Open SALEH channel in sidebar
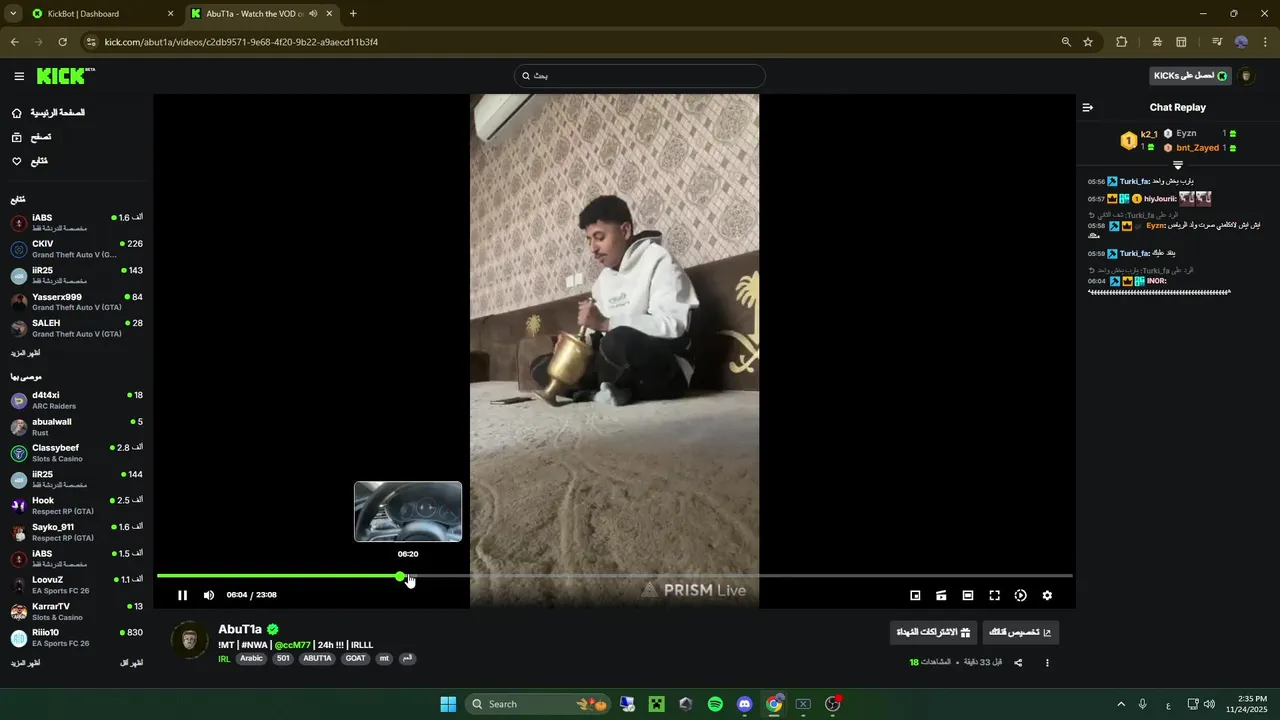This screenshot has width=1280, height=720. click(76, 328)
